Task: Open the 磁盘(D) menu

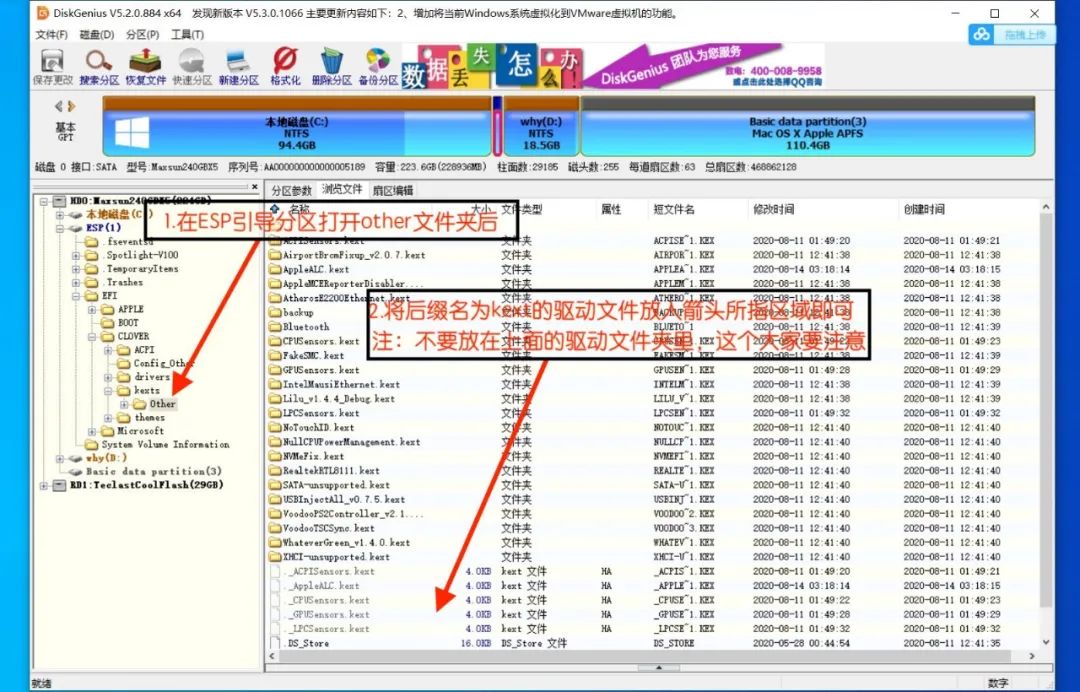Action: point(96,34)
